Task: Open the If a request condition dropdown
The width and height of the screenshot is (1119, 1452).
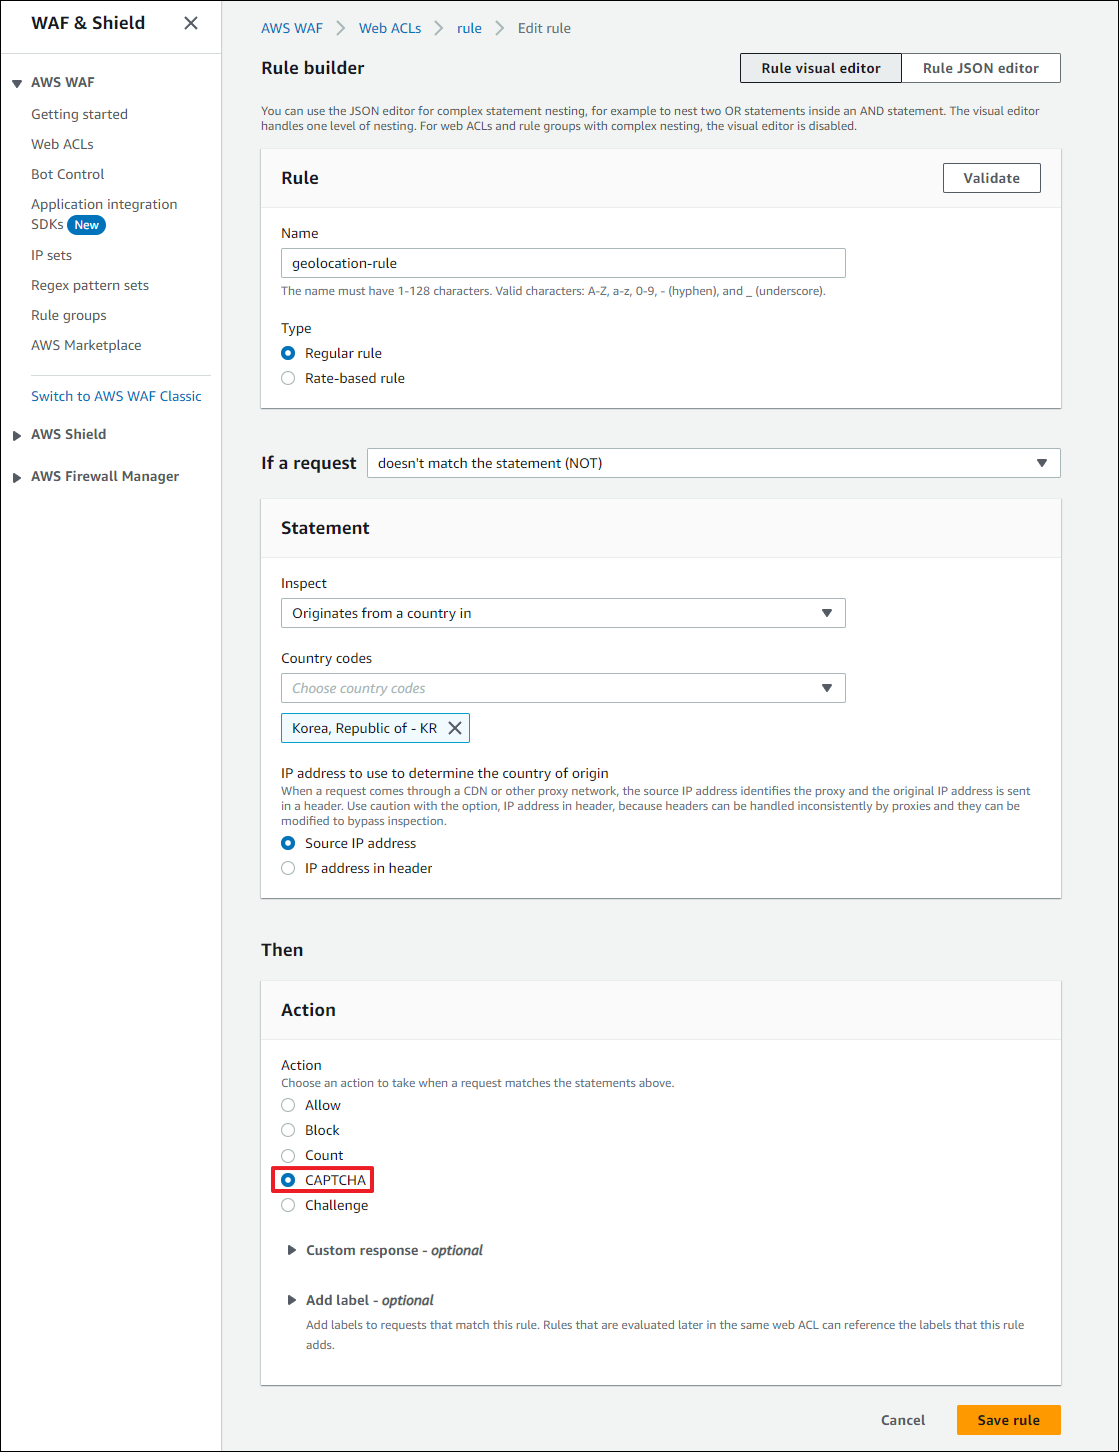Action: [713, 463]
